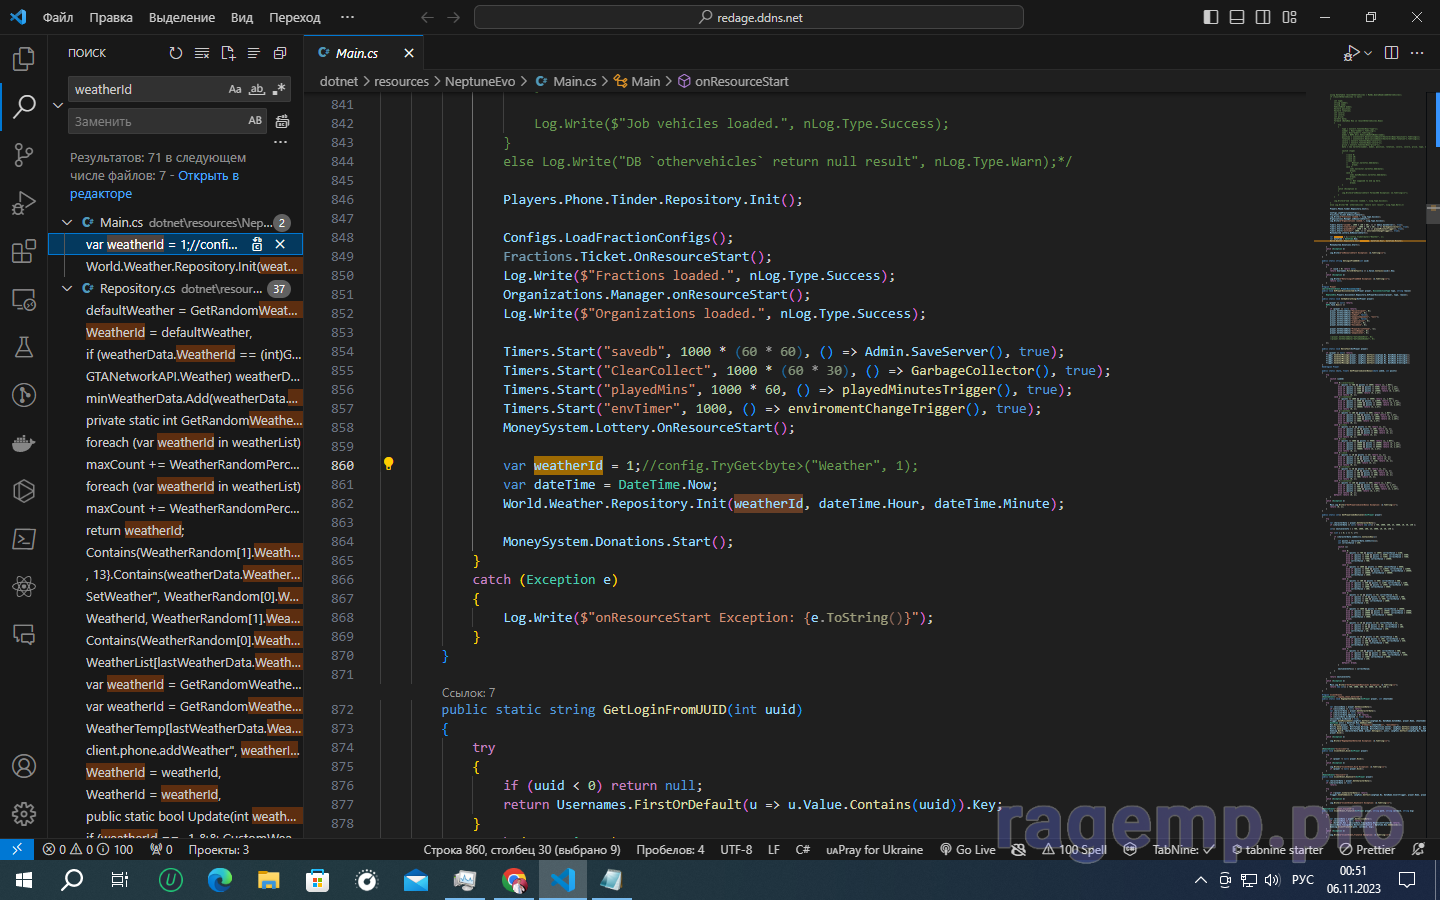
Task: Open the Файл menu
Action: (x=58, y=17)
